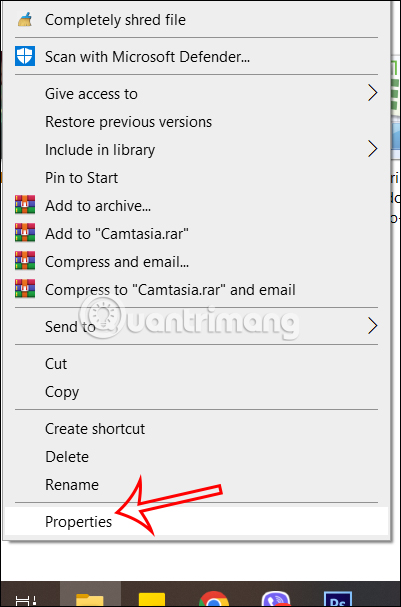
Task: Expand the Give access to submenu arrow
Action: click(372, 93)
